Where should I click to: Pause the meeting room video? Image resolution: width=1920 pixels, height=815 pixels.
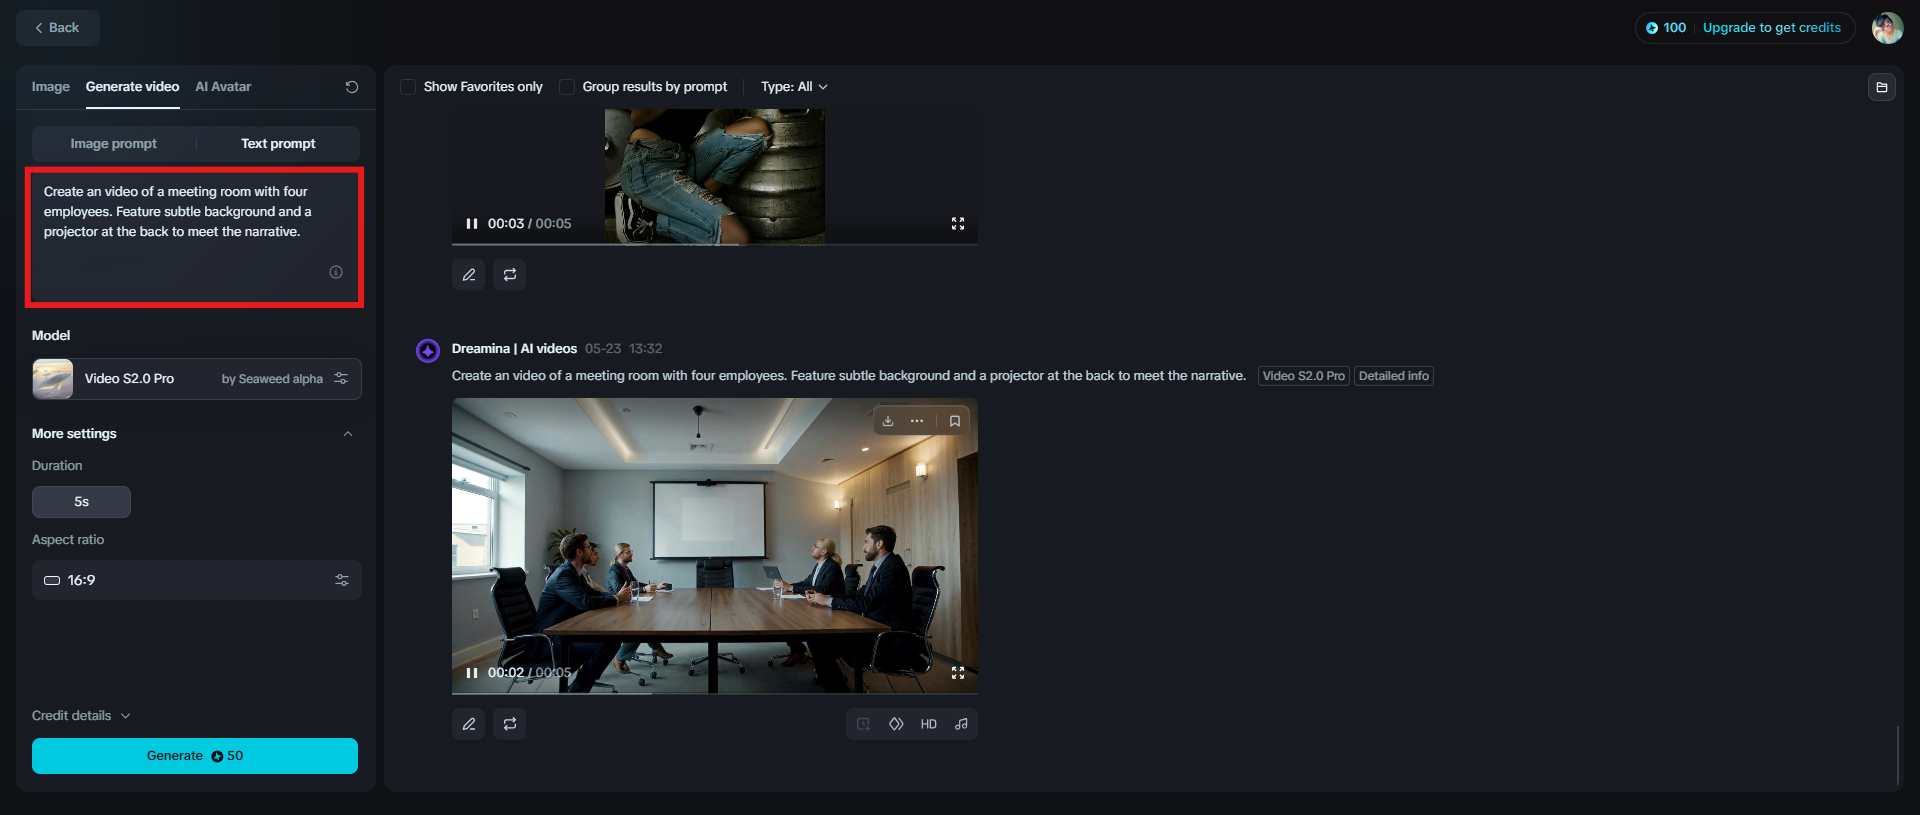pyautogui.click(x=472, y=673)
